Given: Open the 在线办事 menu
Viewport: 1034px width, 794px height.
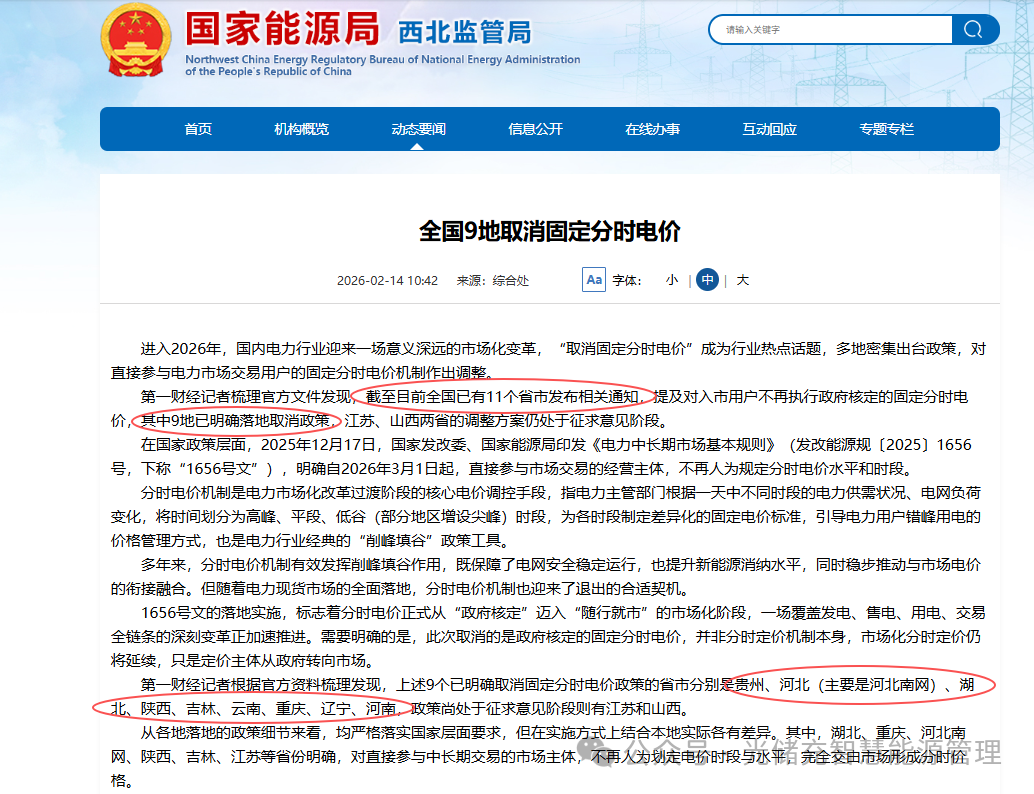Looking at the screenshot, I should click(652, 129).
